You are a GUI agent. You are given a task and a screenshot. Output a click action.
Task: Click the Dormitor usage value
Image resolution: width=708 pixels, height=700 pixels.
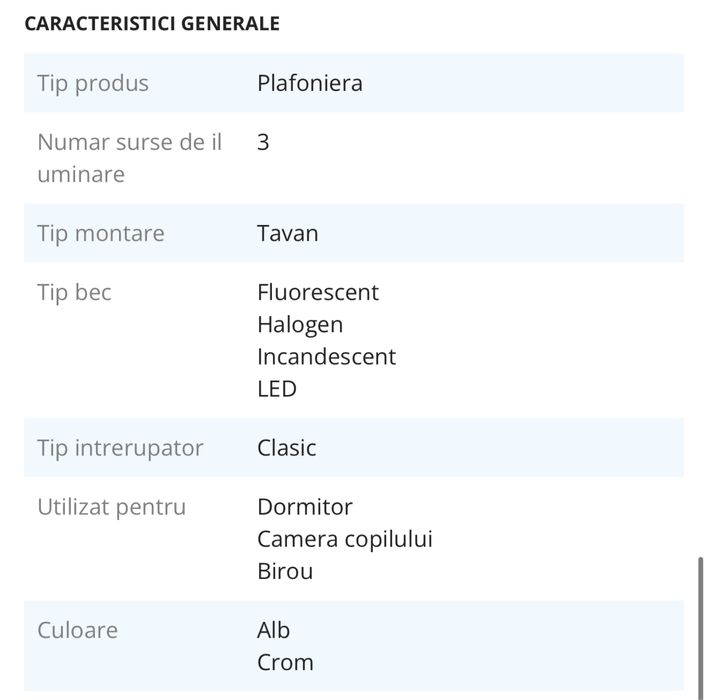pos(305,507)
